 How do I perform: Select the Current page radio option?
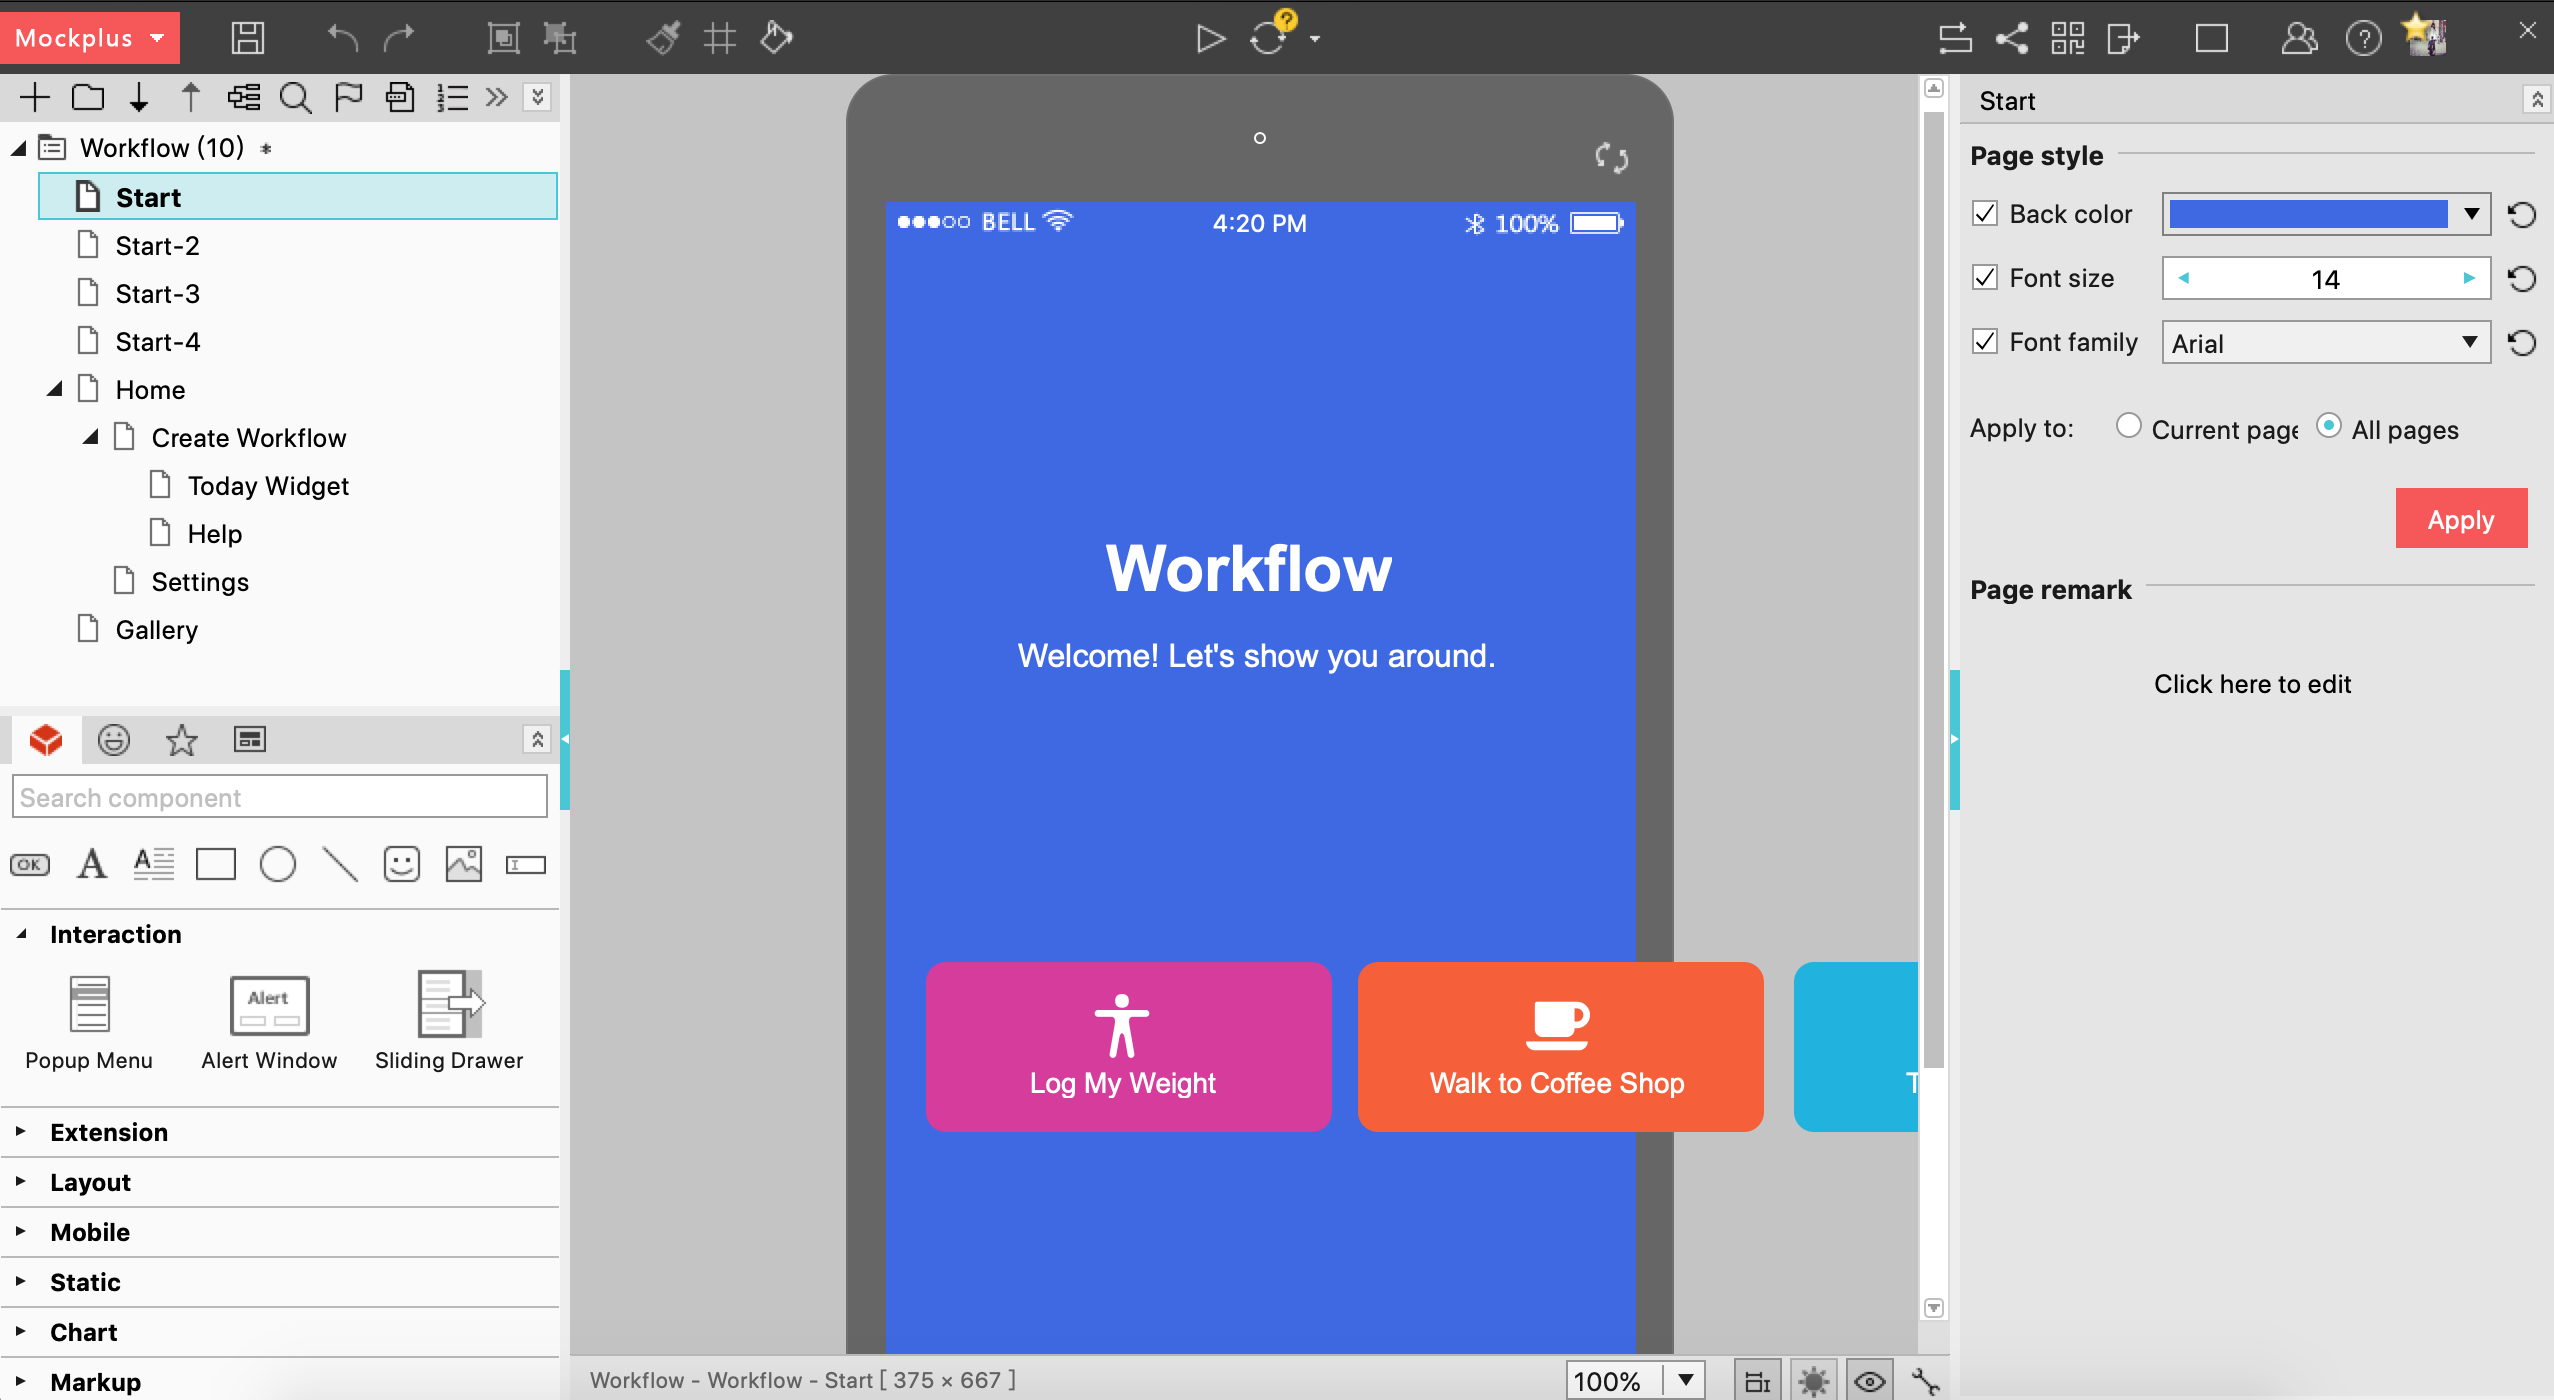point(2129,427)
